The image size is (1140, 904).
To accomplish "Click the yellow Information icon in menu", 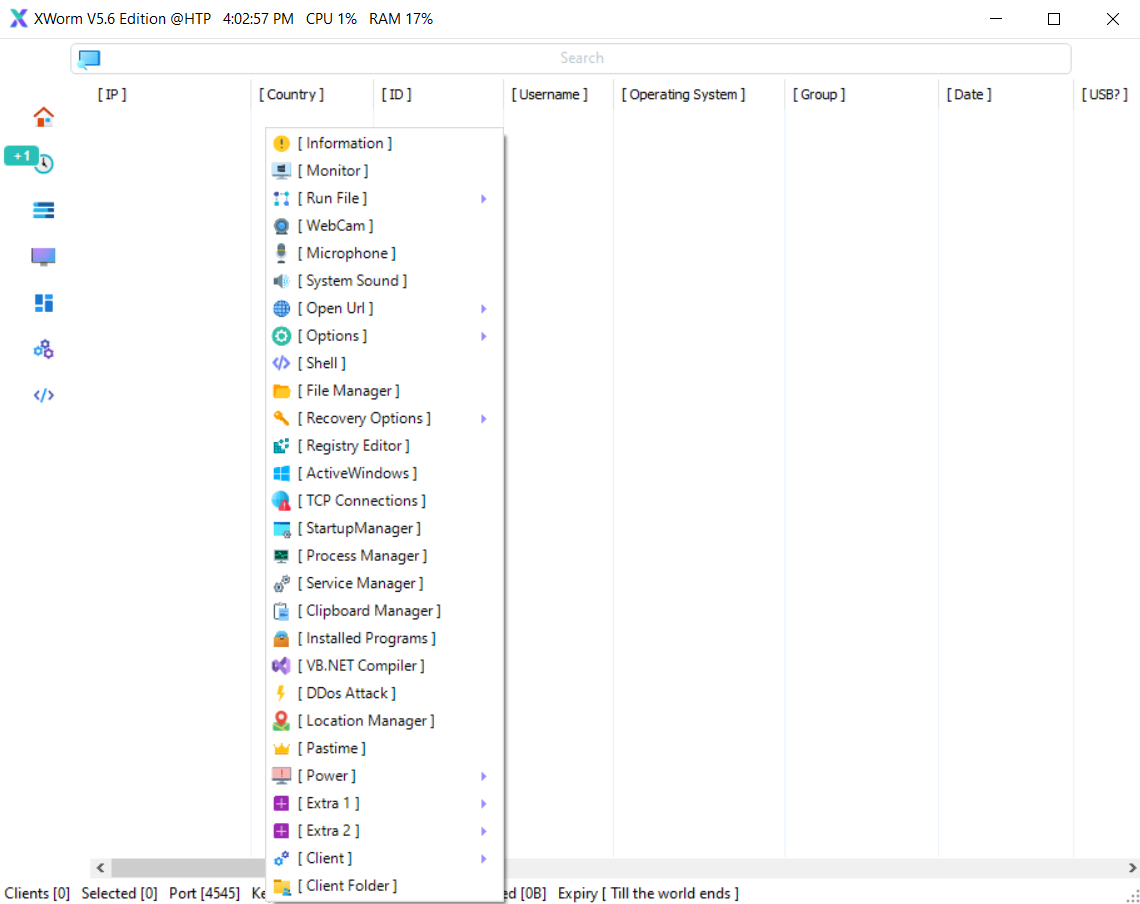I will click(x=281, y=144).
